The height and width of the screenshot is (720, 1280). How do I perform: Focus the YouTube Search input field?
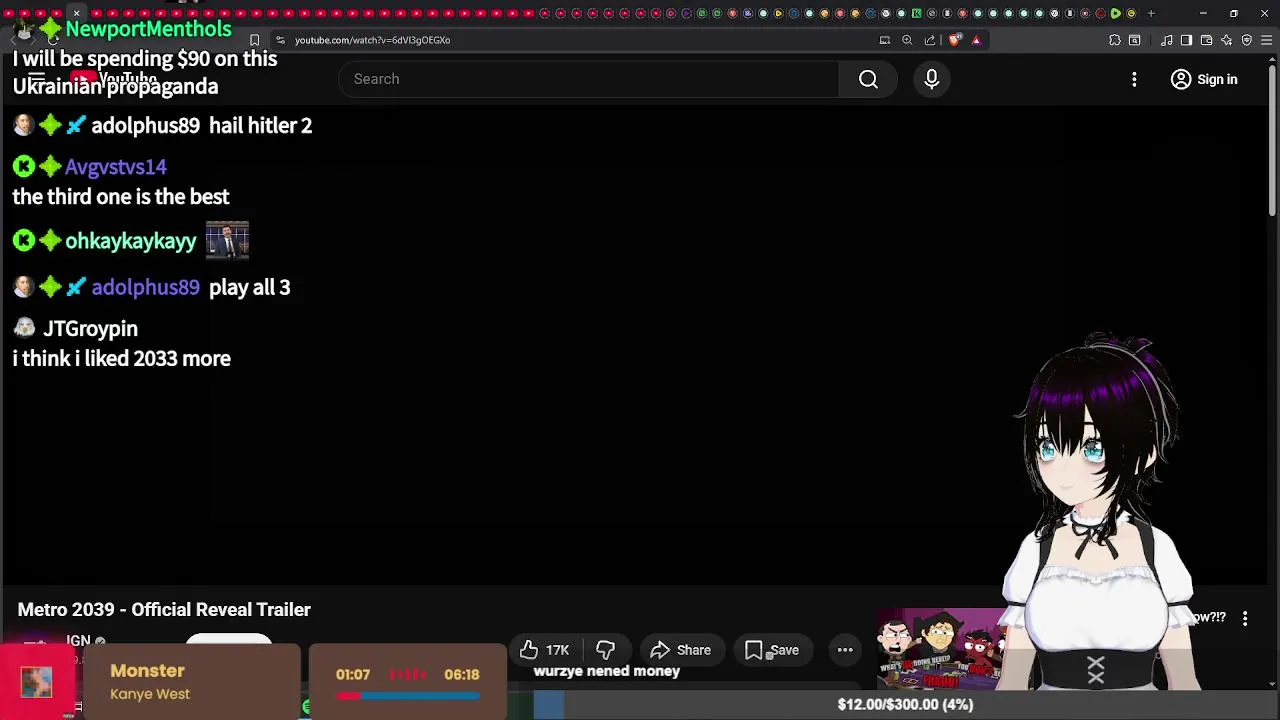click(x=590, y=79)
